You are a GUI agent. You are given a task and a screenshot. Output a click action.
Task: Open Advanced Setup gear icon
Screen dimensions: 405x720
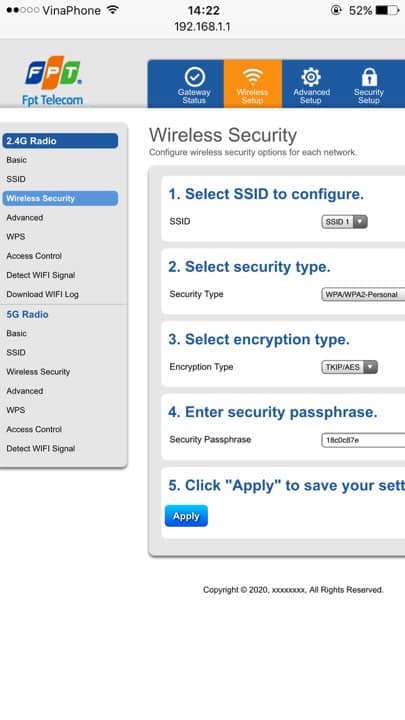pos(311,77)
